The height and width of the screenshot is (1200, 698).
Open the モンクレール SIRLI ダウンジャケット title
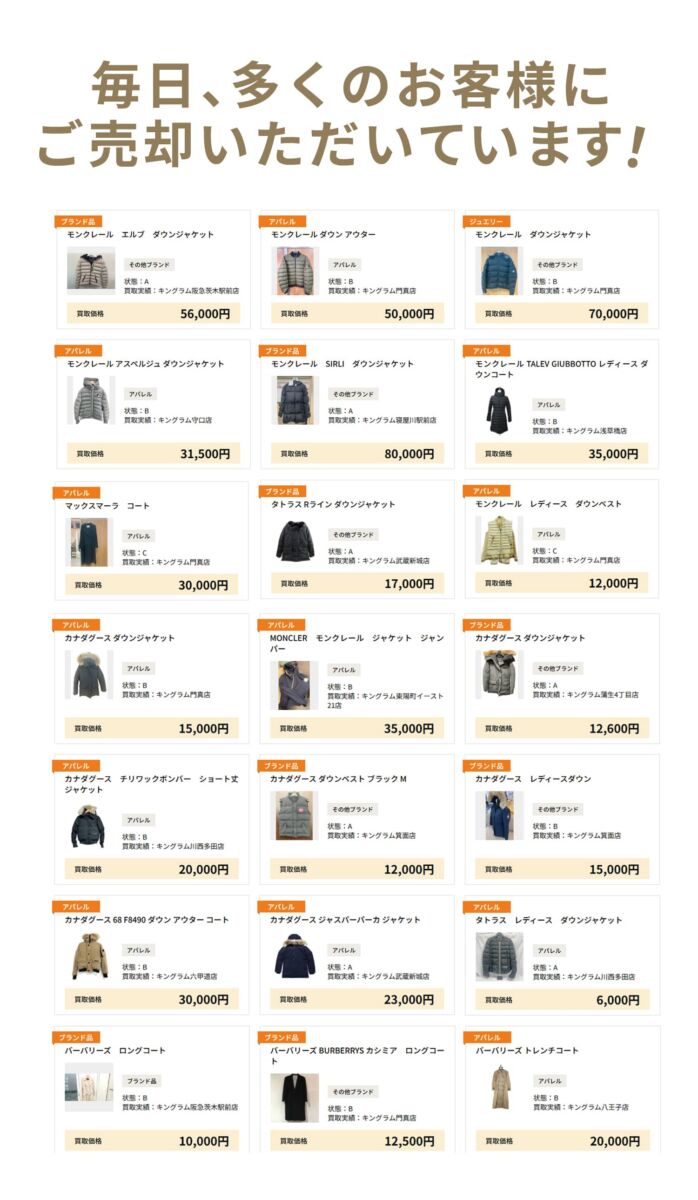342,364
